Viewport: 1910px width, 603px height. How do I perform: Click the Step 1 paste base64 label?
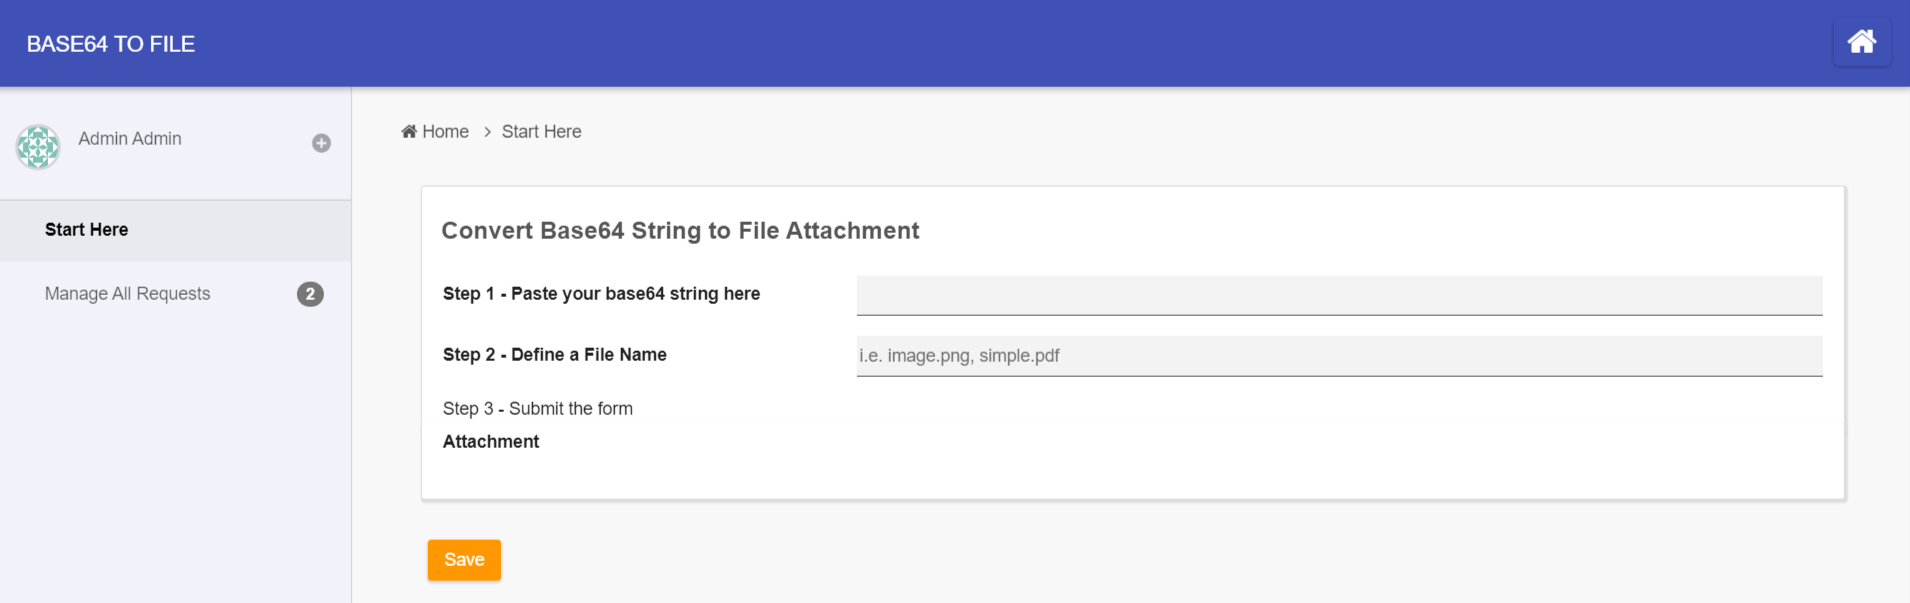tap(601, 294)
